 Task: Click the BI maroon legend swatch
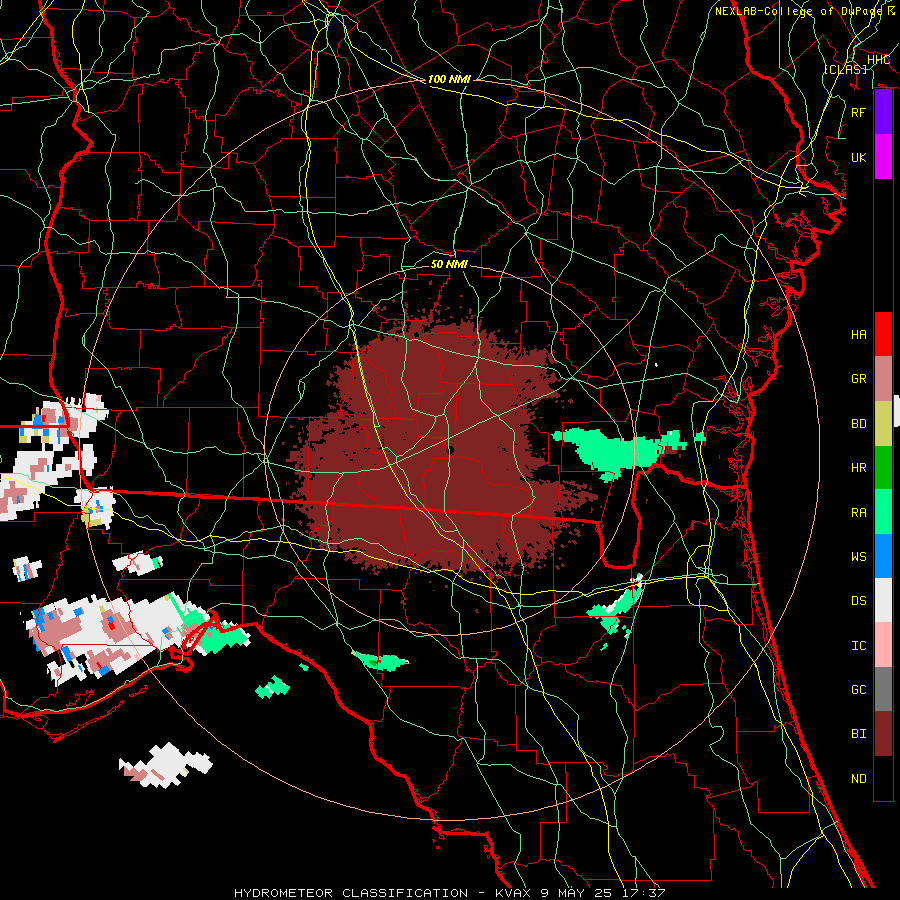883,734
